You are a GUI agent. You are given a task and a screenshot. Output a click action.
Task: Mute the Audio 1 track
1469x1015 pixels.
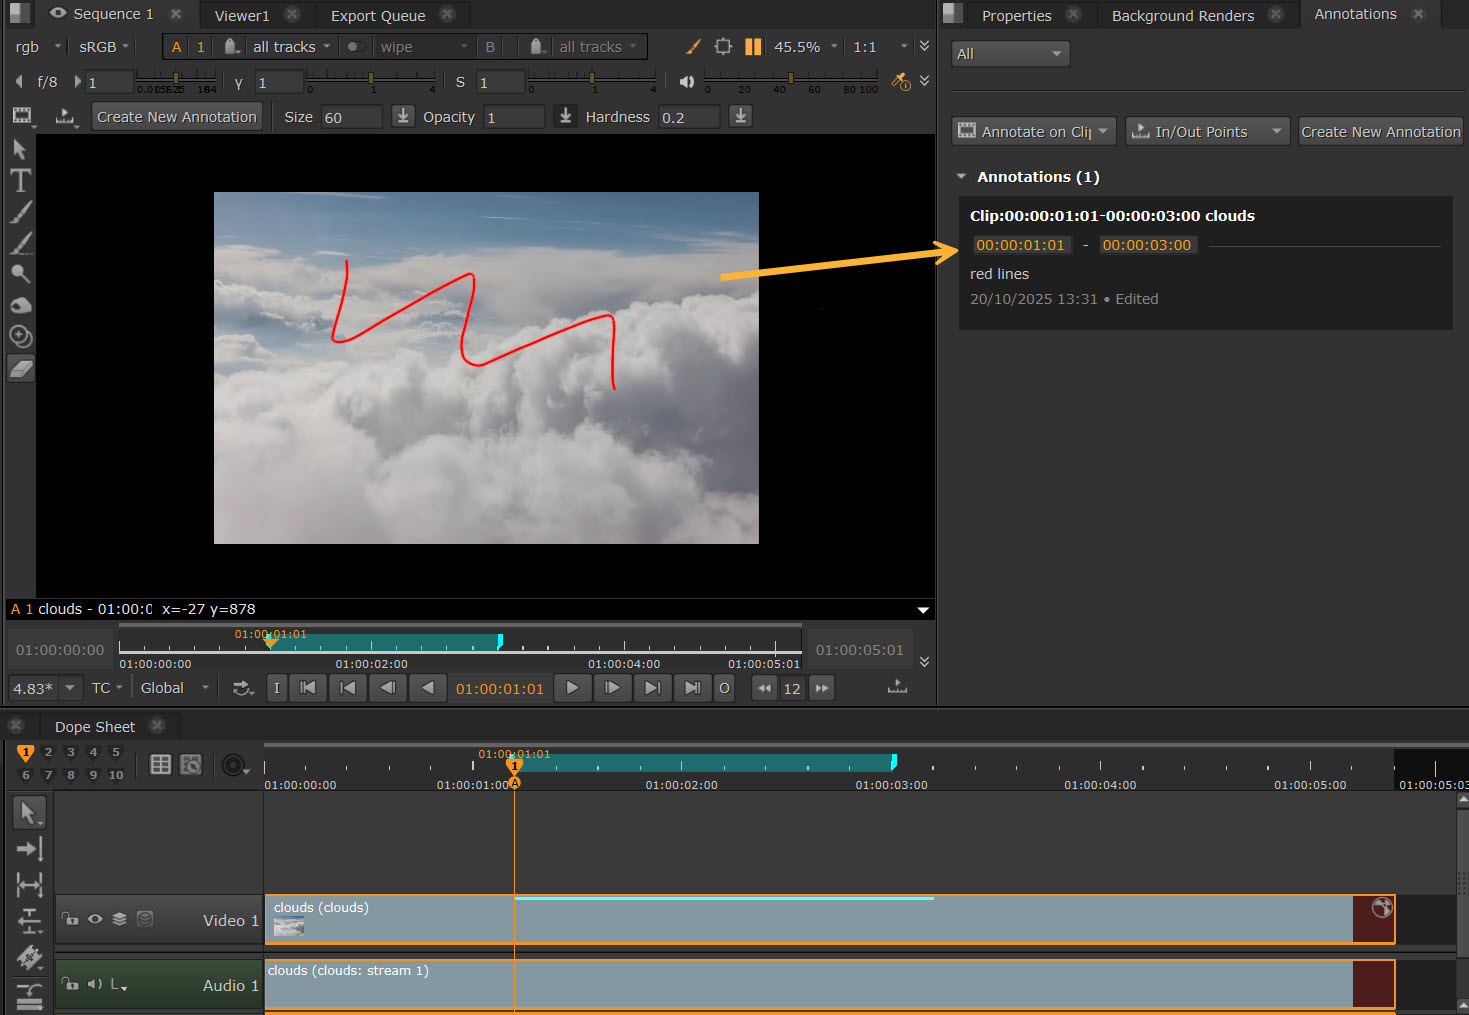[x=95, y=984]
